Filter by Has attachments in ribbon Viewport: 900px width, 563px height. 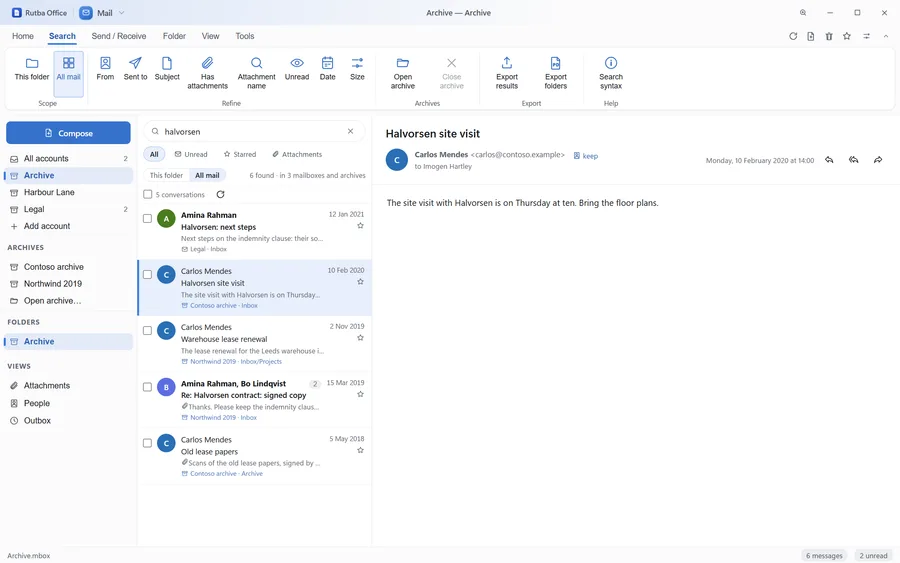click(x=207, y=74)
